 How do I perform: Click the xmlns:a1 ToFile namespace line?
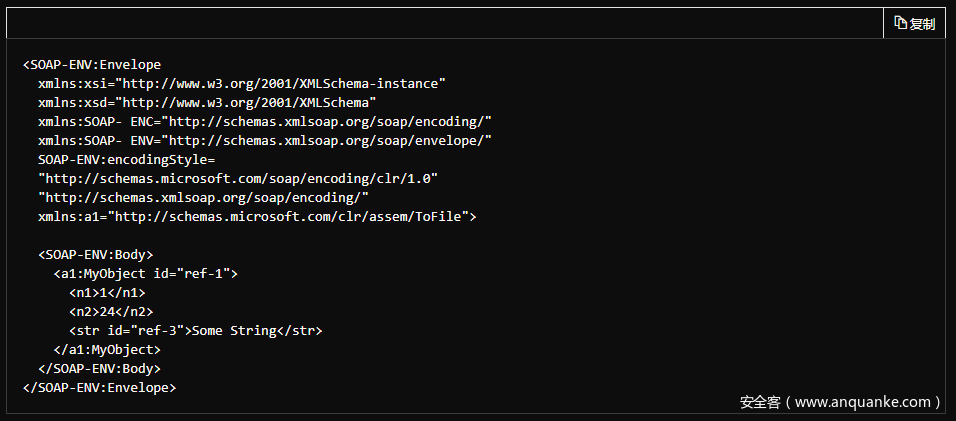point(257,216)
